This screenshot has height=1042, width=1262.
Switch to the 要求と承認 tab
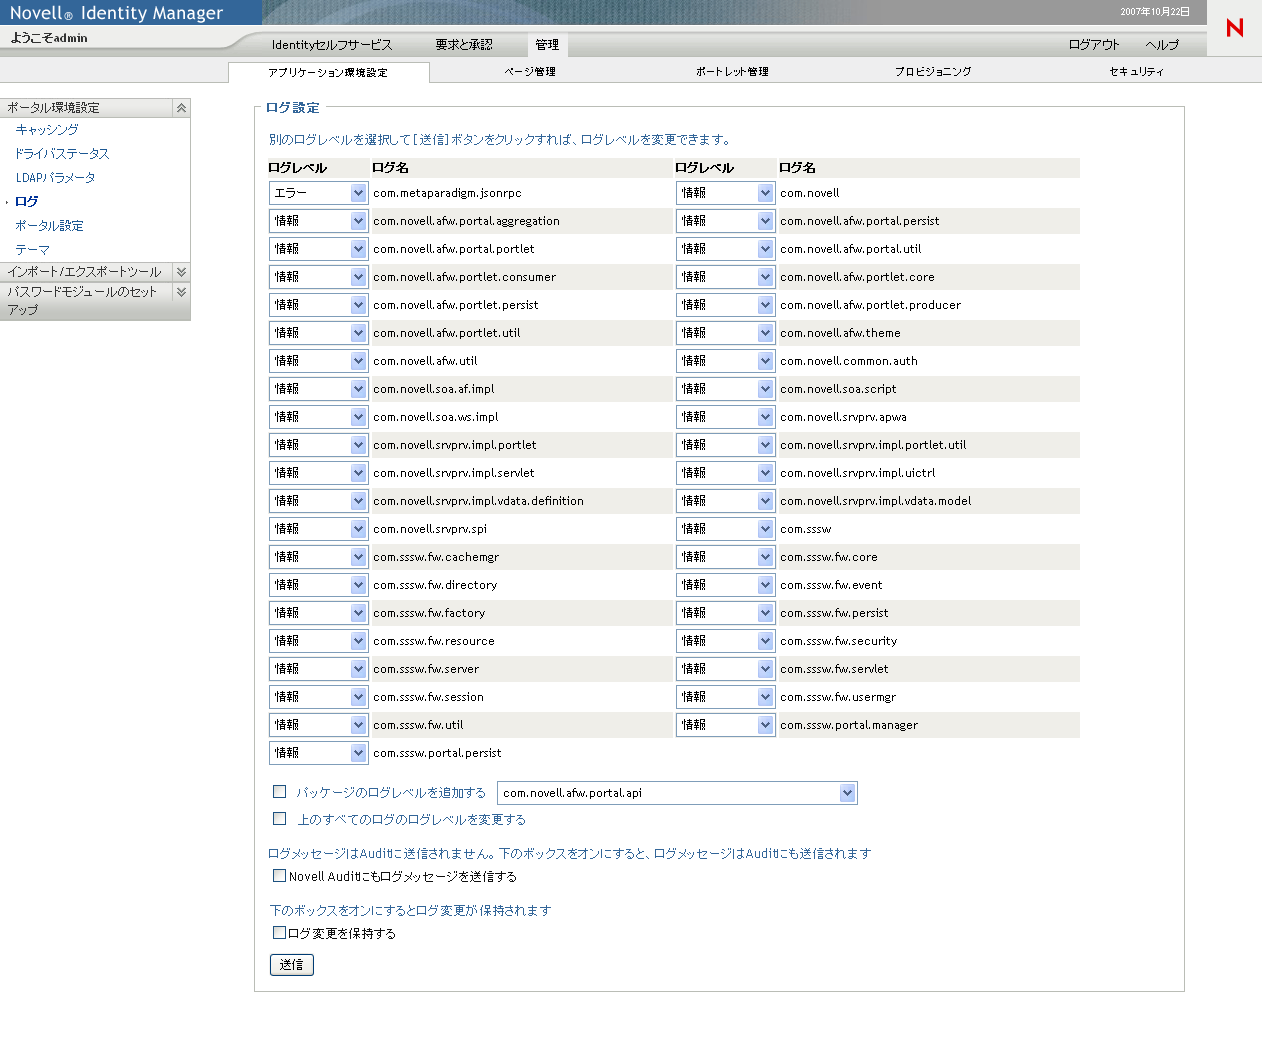coord(464,45)
